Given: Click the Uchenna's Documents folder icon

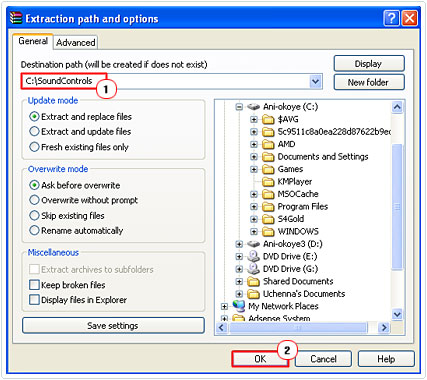Looking at the screenshot, I should [253, 294].
